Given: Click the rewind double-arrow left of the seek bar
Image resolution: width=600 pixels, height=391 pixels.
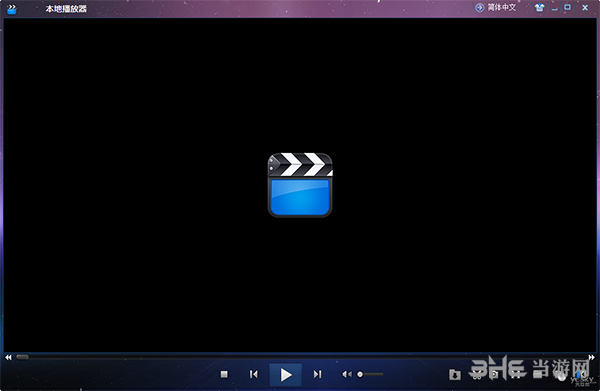Looking at the screenshot, I should pos(8,357).
